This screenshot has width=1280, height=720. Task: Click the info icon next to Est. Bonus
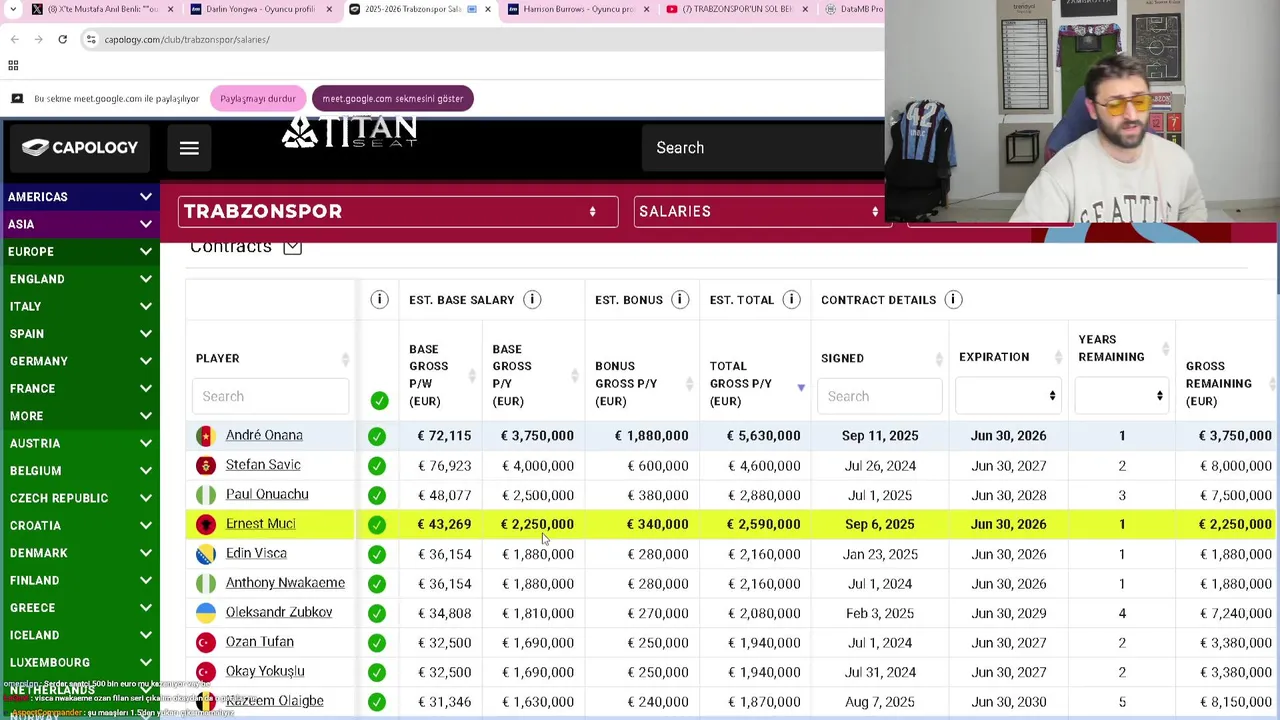[680, 299]
